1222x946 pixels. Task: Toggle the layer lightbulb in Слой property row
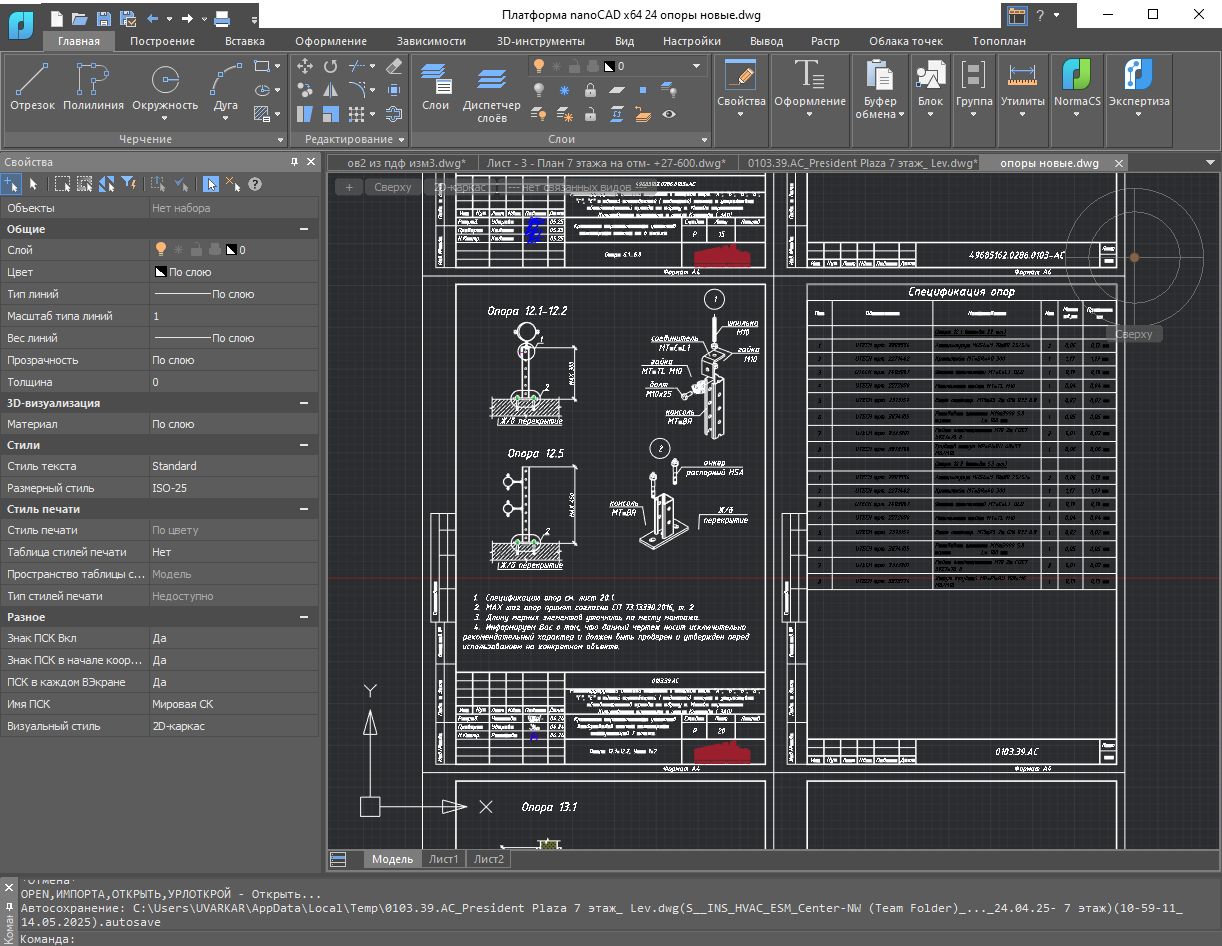159,250
